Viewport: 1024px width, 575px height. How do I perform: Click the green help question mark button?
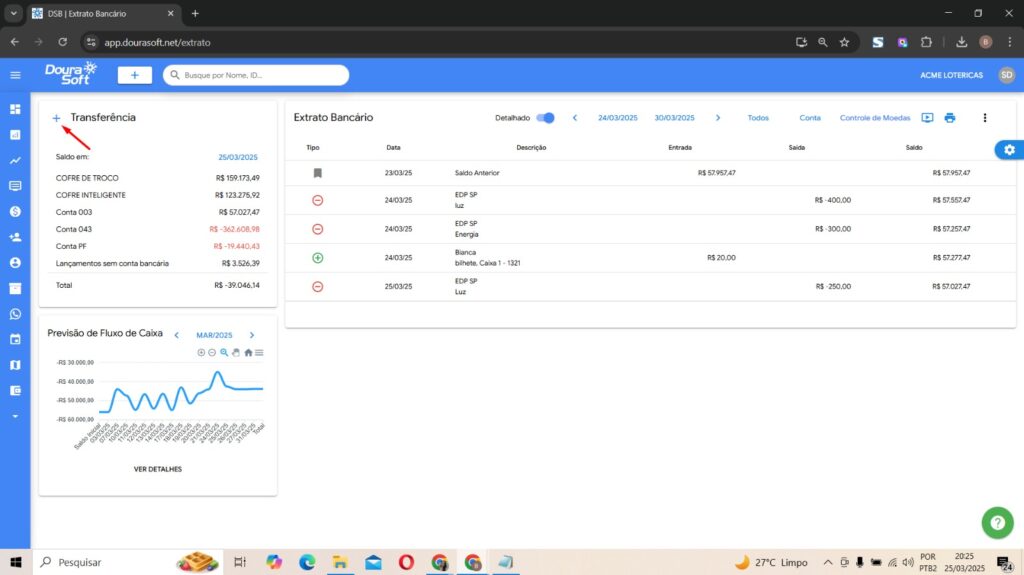tap(997, 522)
